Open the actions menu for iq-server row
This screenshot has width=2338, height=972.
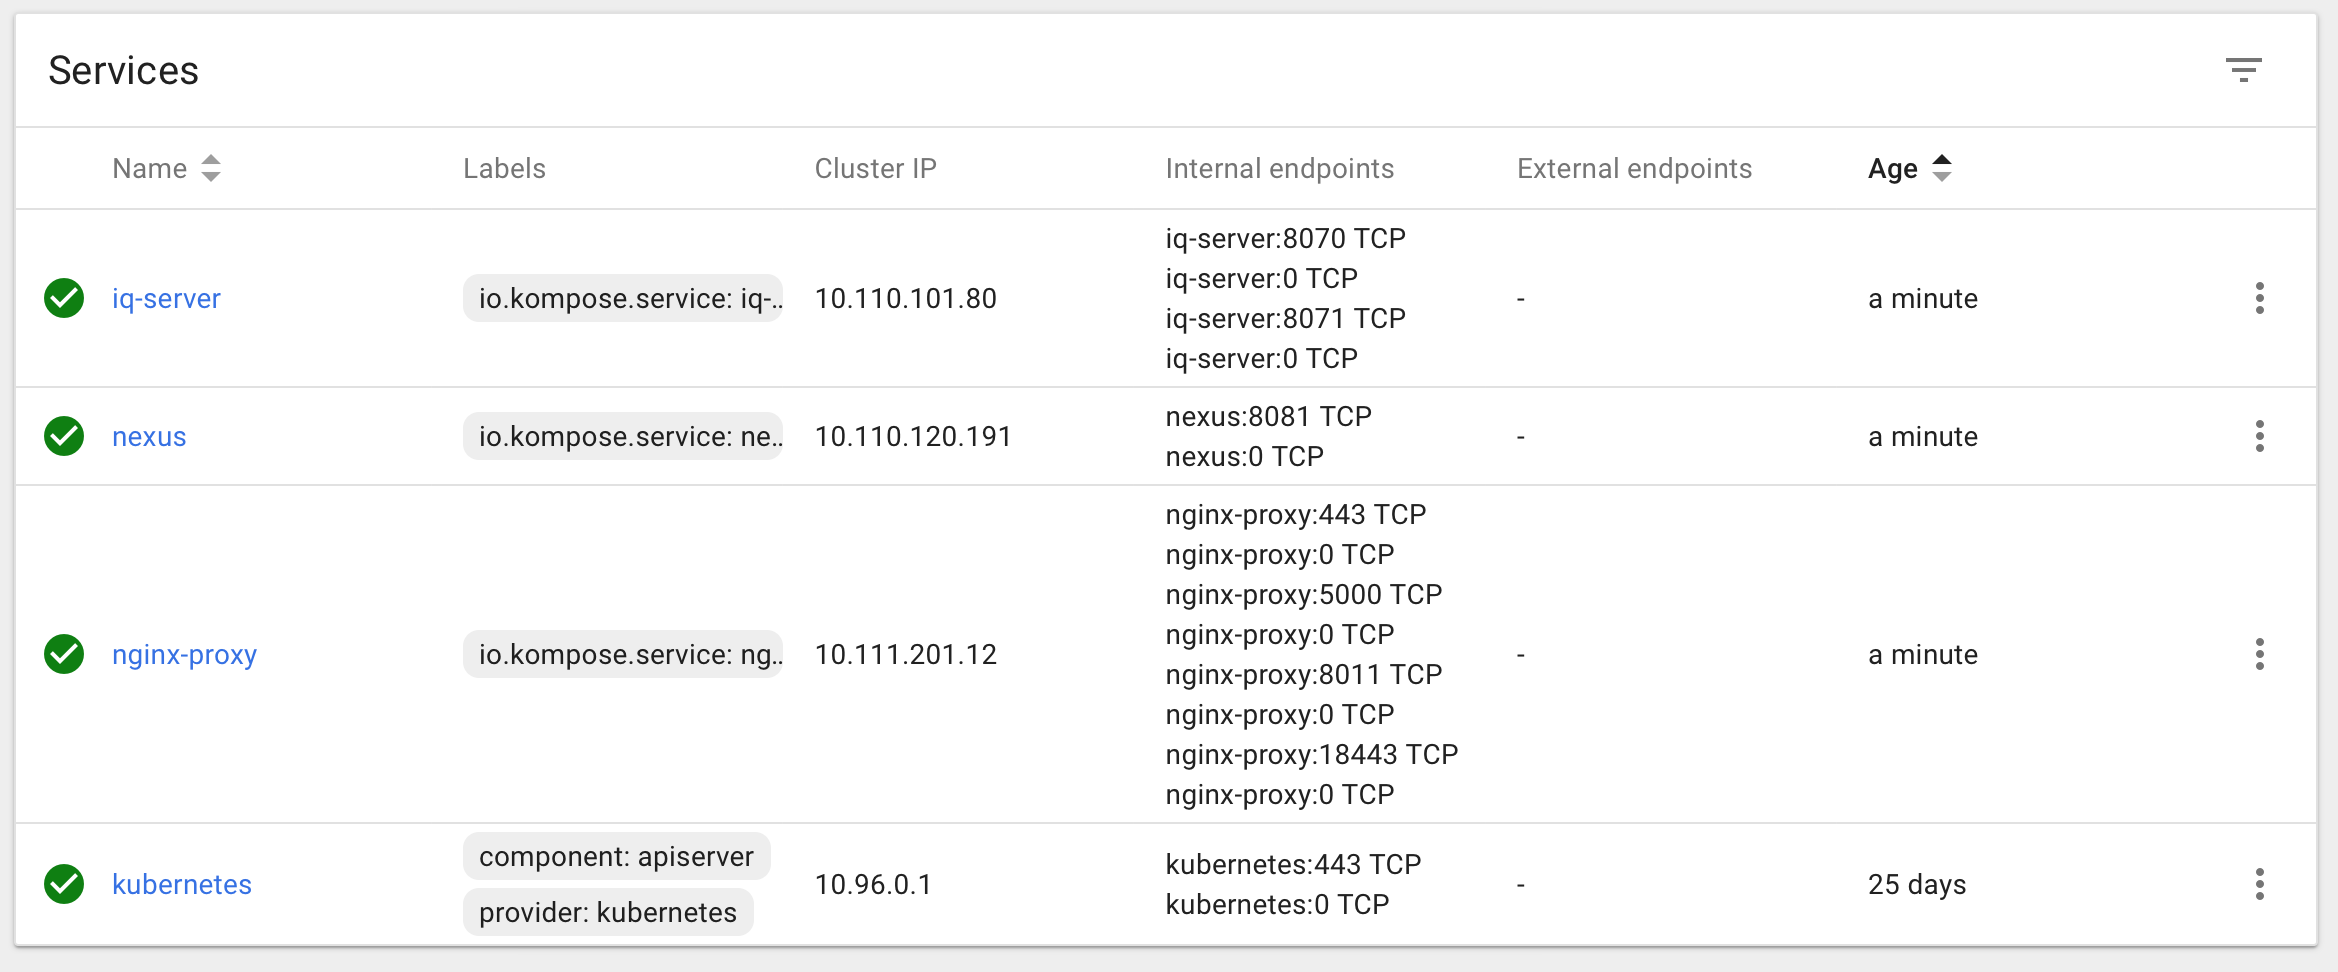point(2259,298)
